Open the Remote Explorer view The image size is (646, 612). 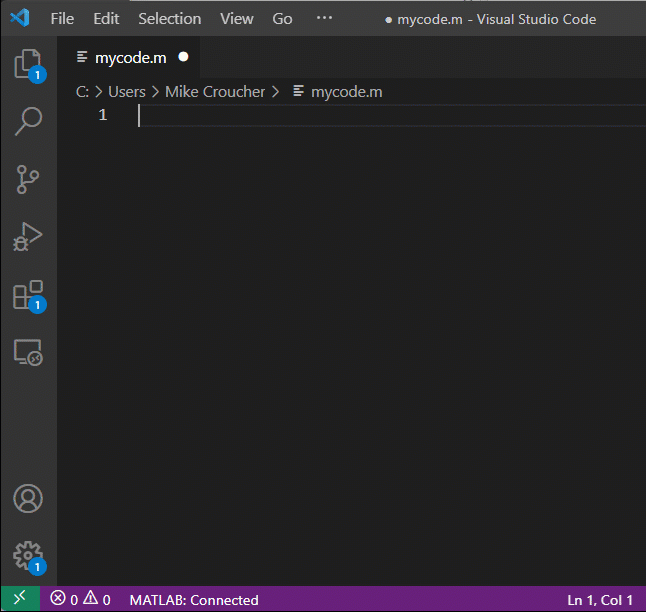pos(28,352)
